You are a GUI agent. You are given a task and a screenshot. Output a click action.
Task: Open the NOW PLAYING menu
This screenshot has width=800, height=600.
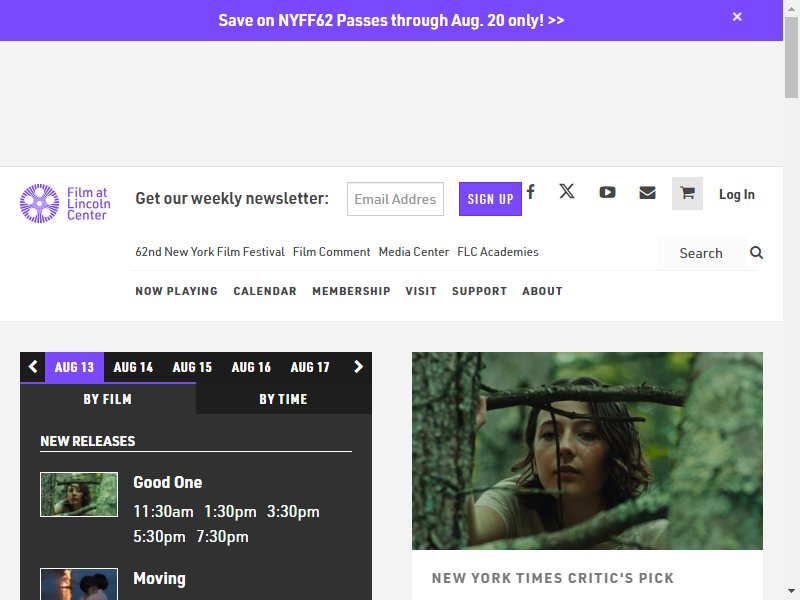click(x=177, y=291)
